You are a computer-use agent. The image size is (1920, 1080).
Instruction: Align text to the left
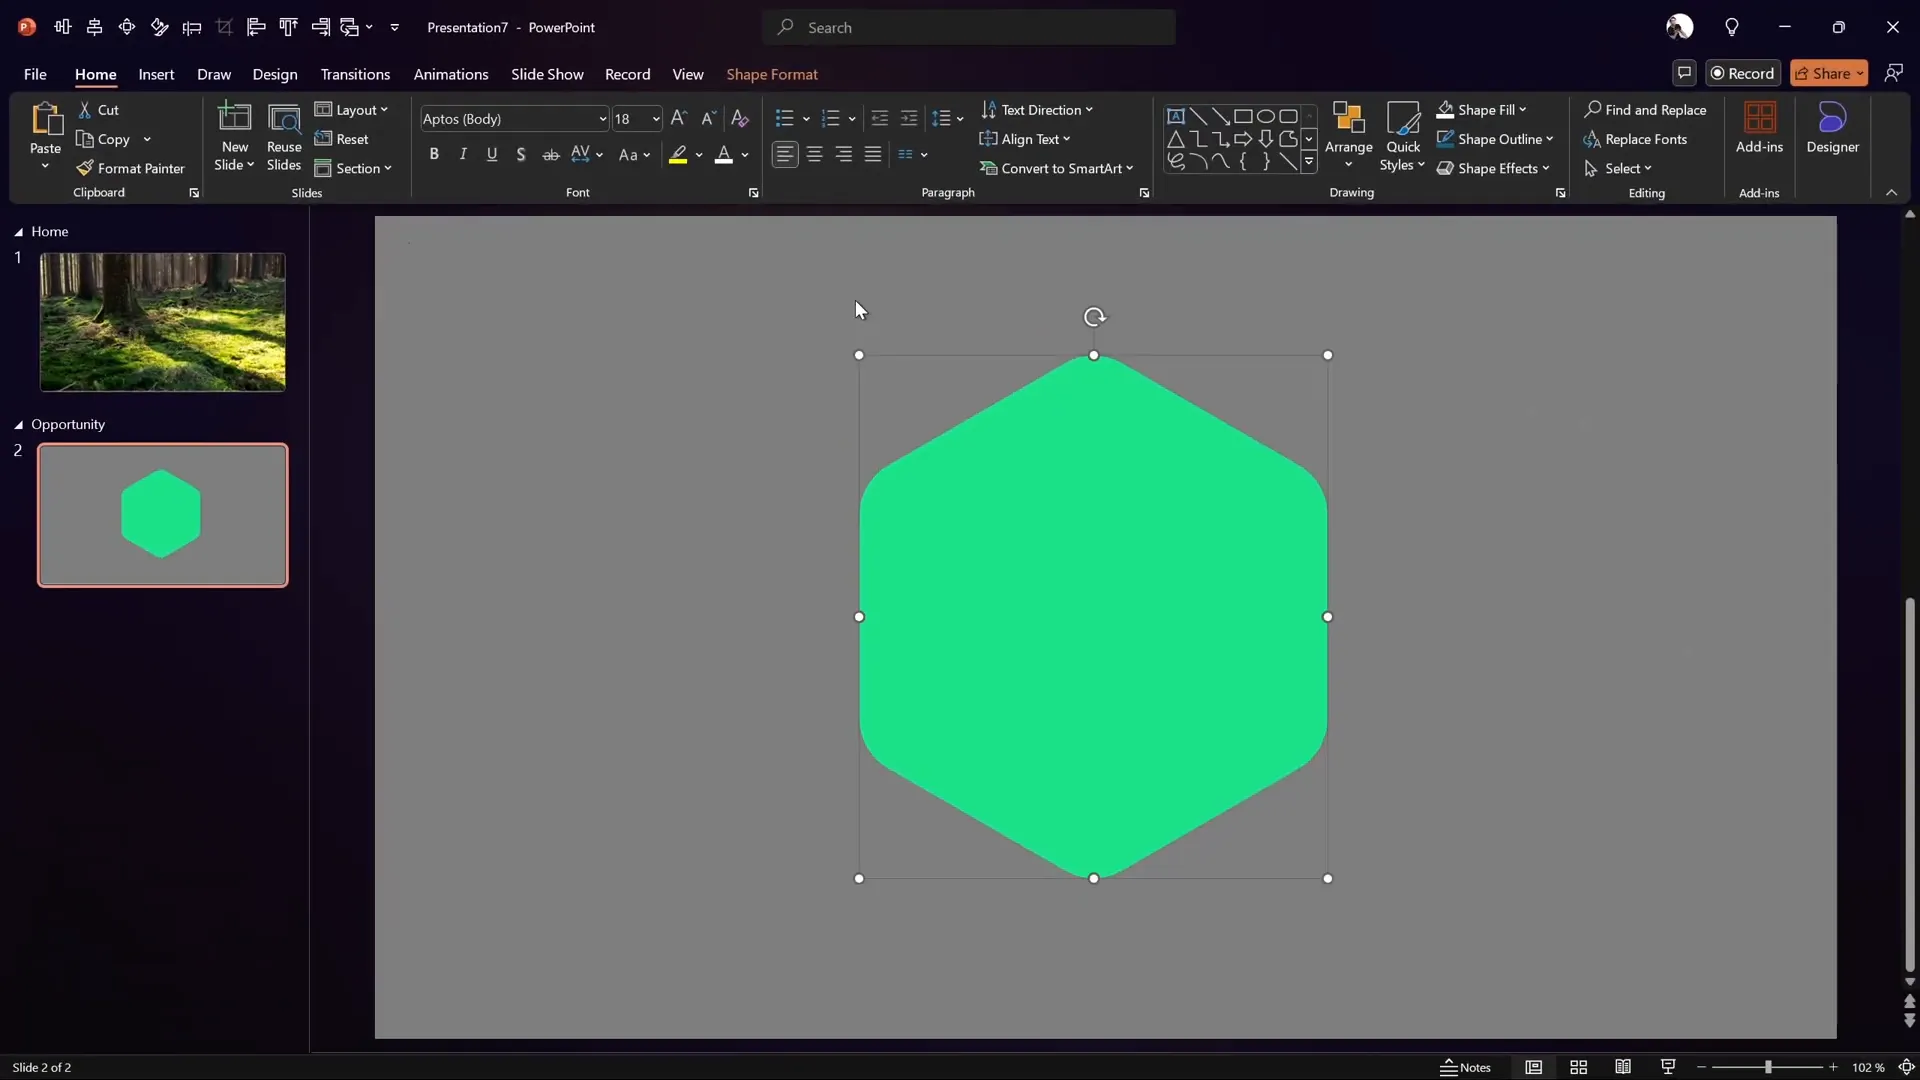pos(785,154)
